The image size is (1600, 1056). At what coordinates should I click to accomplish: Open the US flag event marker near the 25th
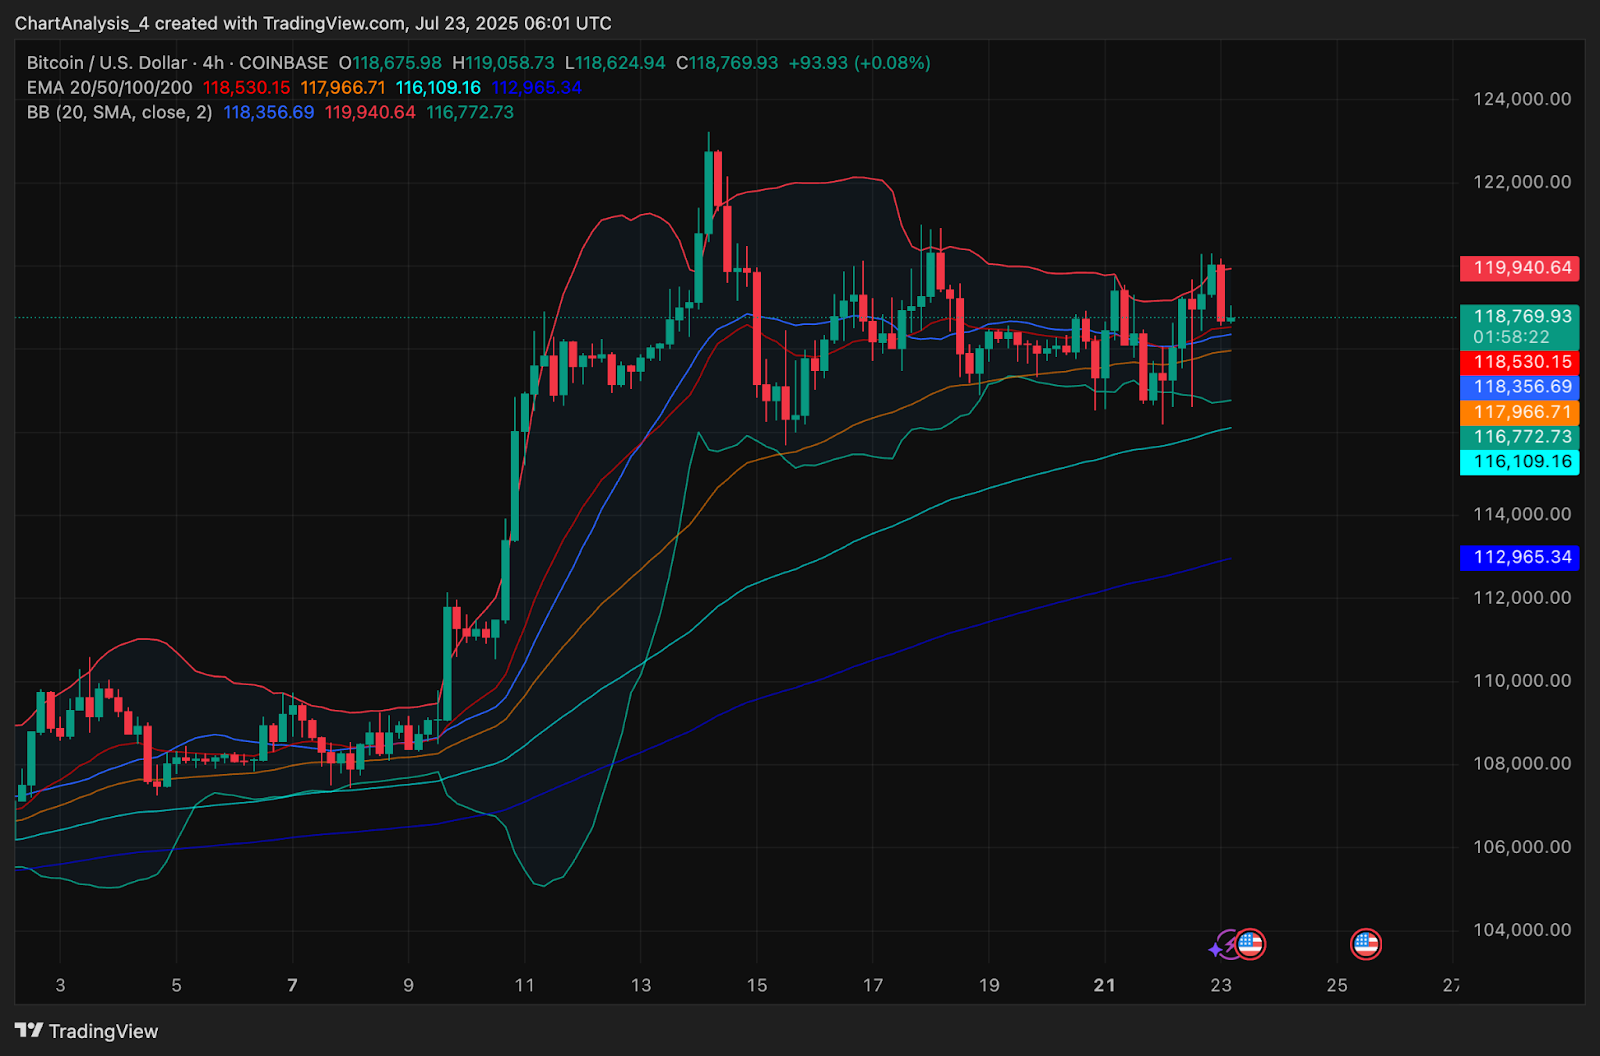click(x=1366, y=943)
